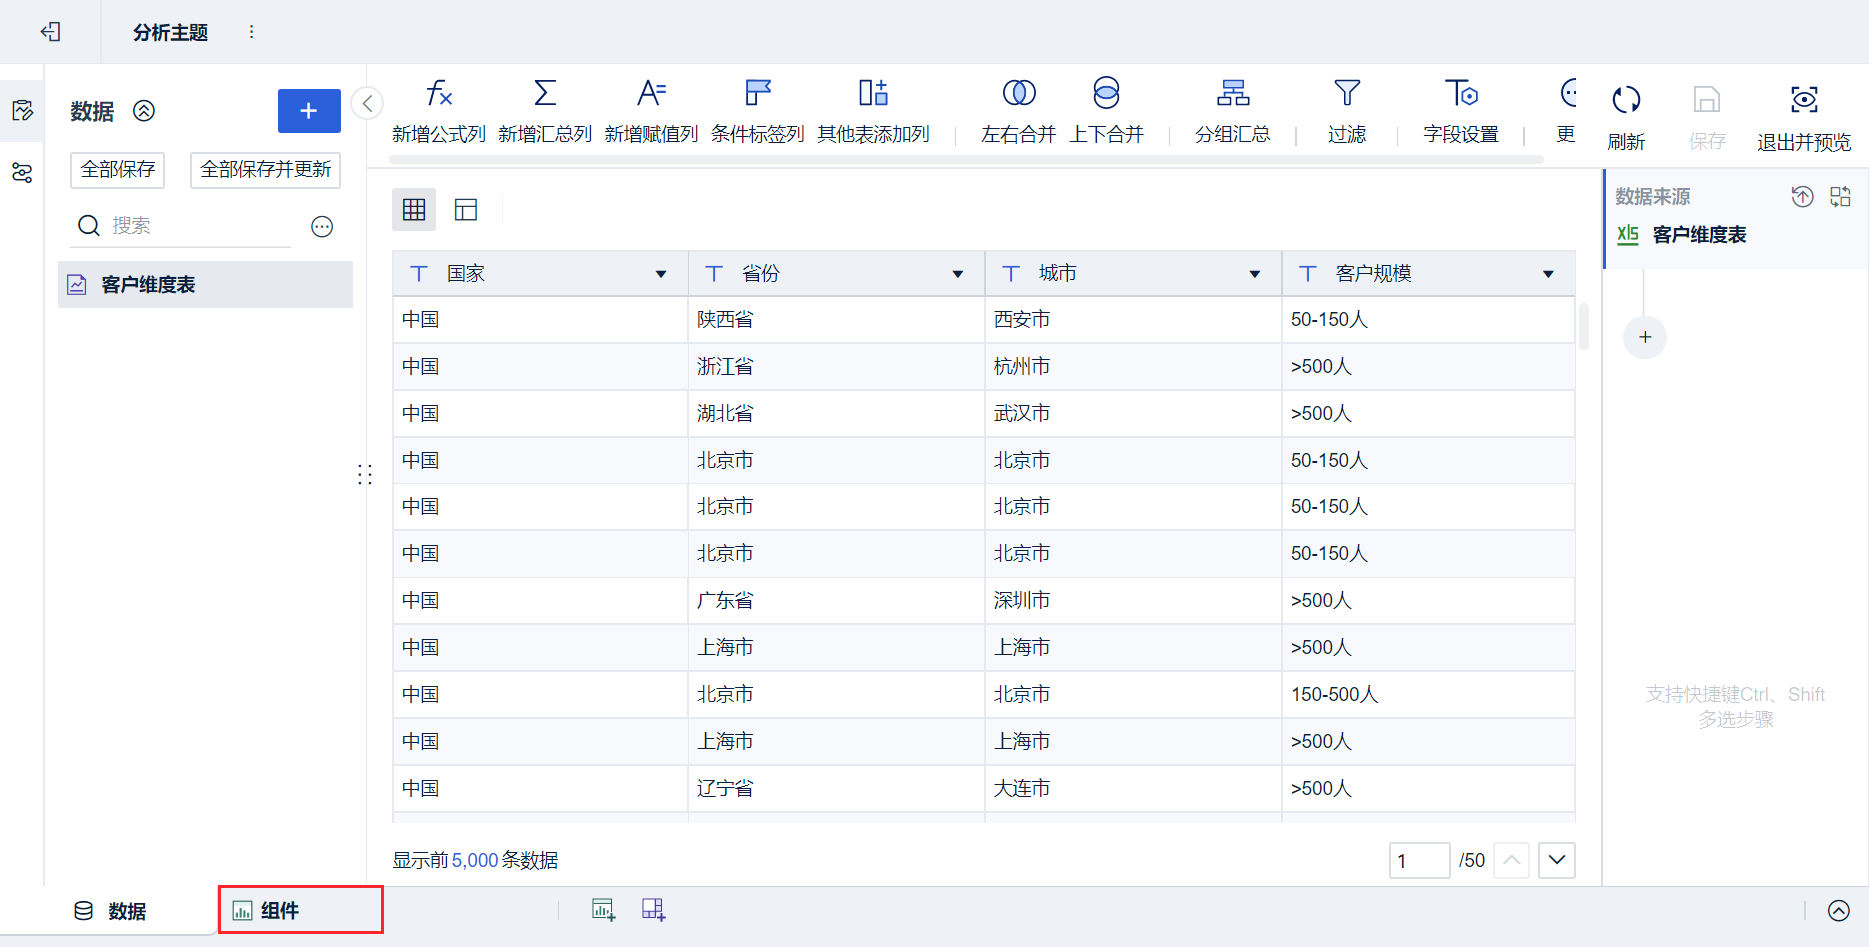This screenshot has height=947, width=1869.
Task: Open the settings sliders icon in left sidebar
Action: coord(22,173)
